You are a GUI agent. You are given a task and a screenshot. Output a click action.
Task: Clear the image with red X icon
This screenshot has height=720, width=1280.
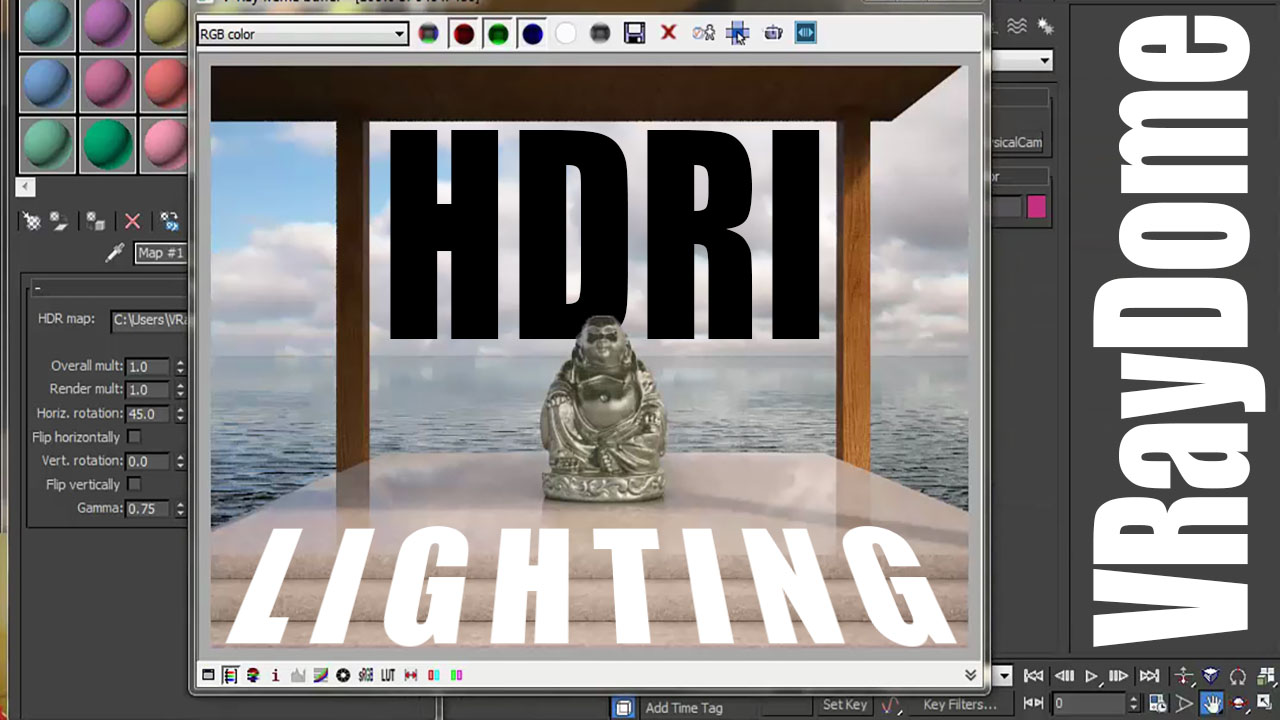click(x=668, y=33)
